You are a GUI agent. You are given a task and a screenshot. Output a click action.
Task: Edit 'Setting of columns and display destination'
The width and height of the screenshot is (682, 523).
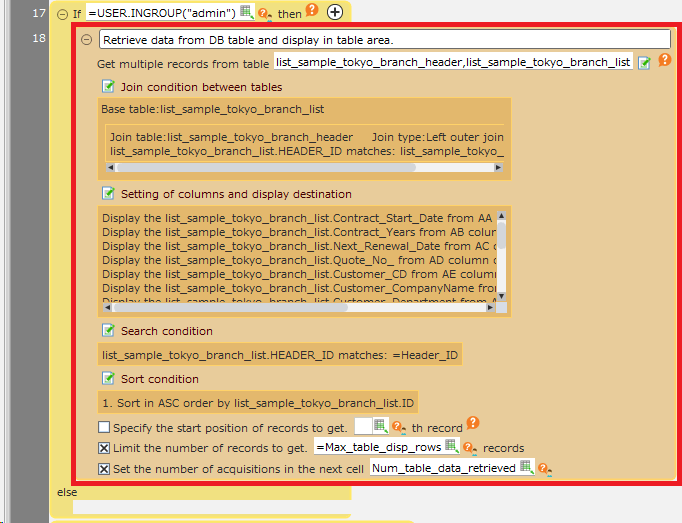pyautogui.click(x=108, y=193)
